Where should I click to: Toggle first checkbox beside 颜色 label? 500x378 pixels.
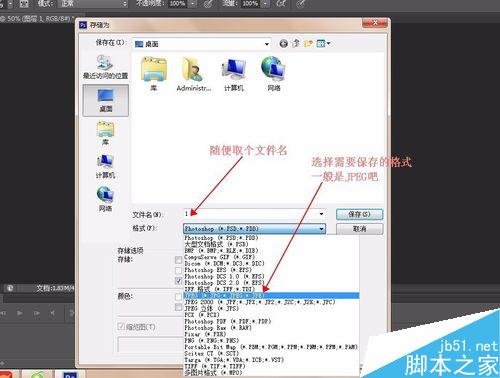179,296
